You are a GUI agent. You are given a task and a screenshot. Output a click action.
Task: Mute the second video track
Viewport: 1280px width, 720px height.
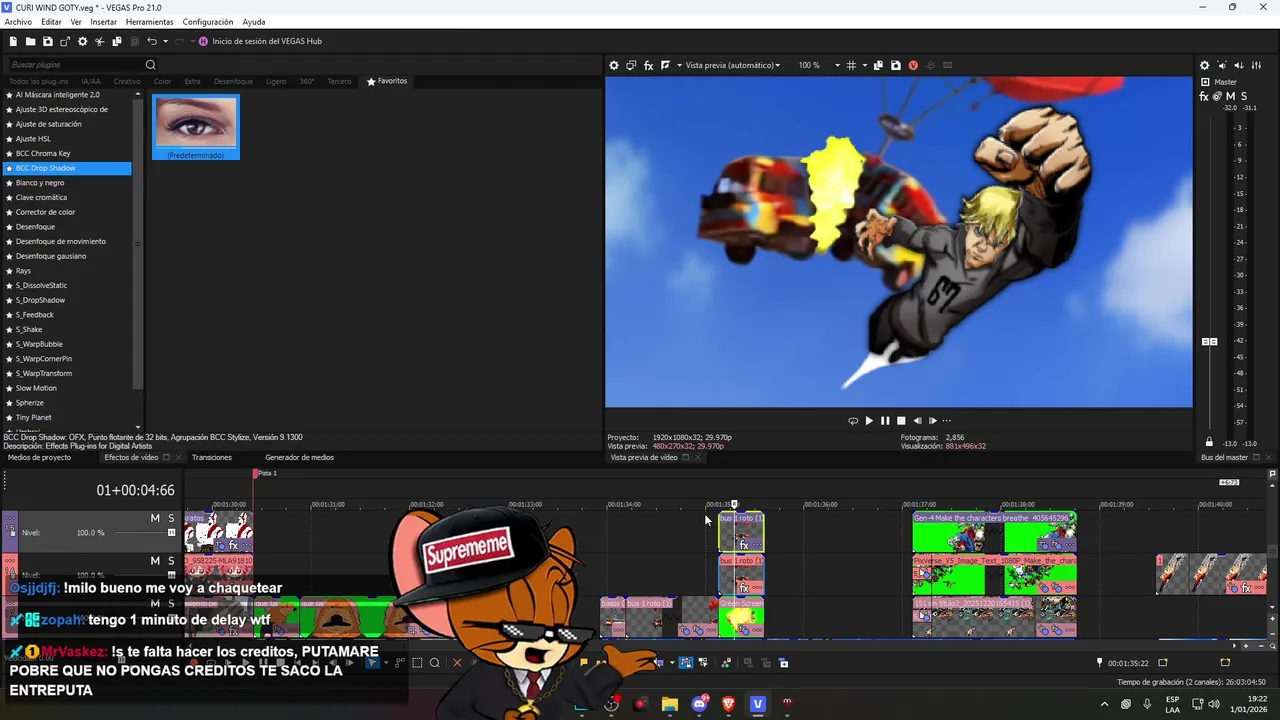pyautogui.click(x=155, y=561)
